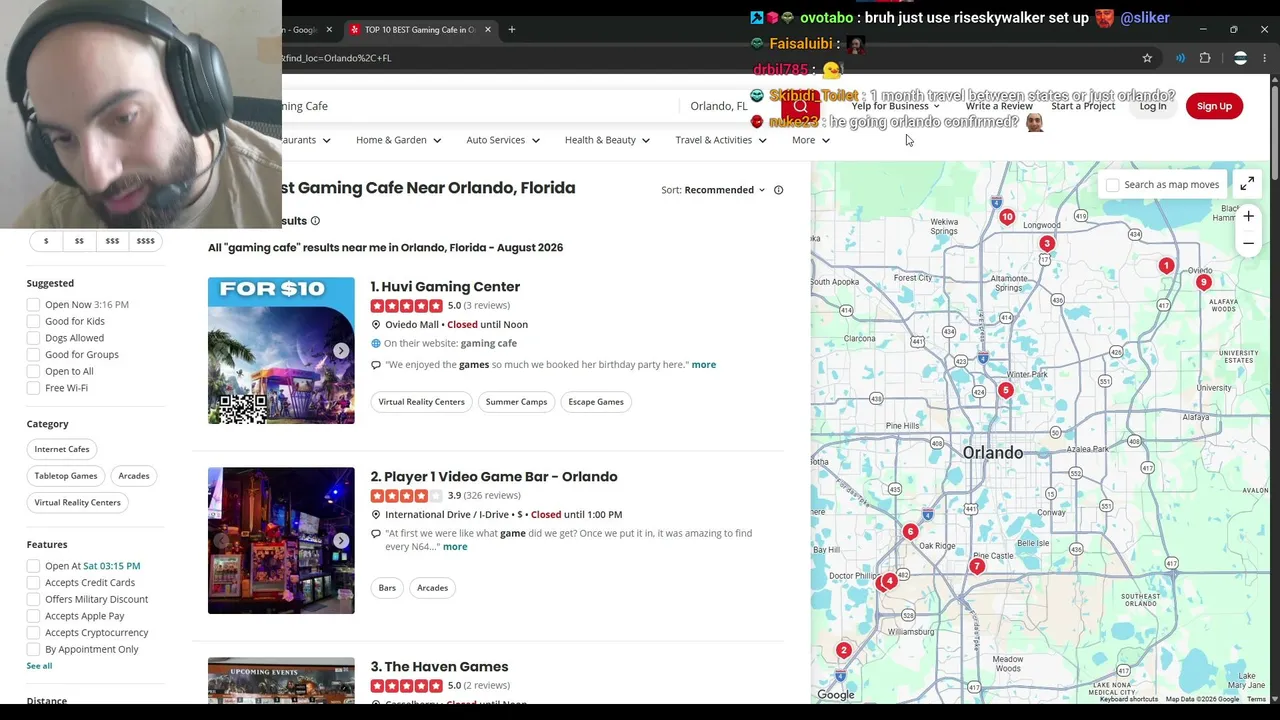Open Start a Project
The width and height of the screenshot is (1280, 720).
click(x=1083, y=106)
